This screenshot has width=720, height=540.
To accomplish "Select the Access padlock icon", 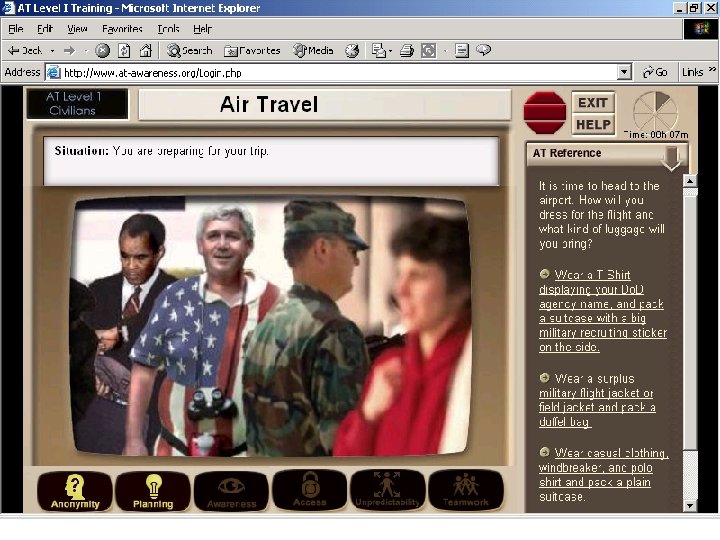I will click(x=309, y=490).
